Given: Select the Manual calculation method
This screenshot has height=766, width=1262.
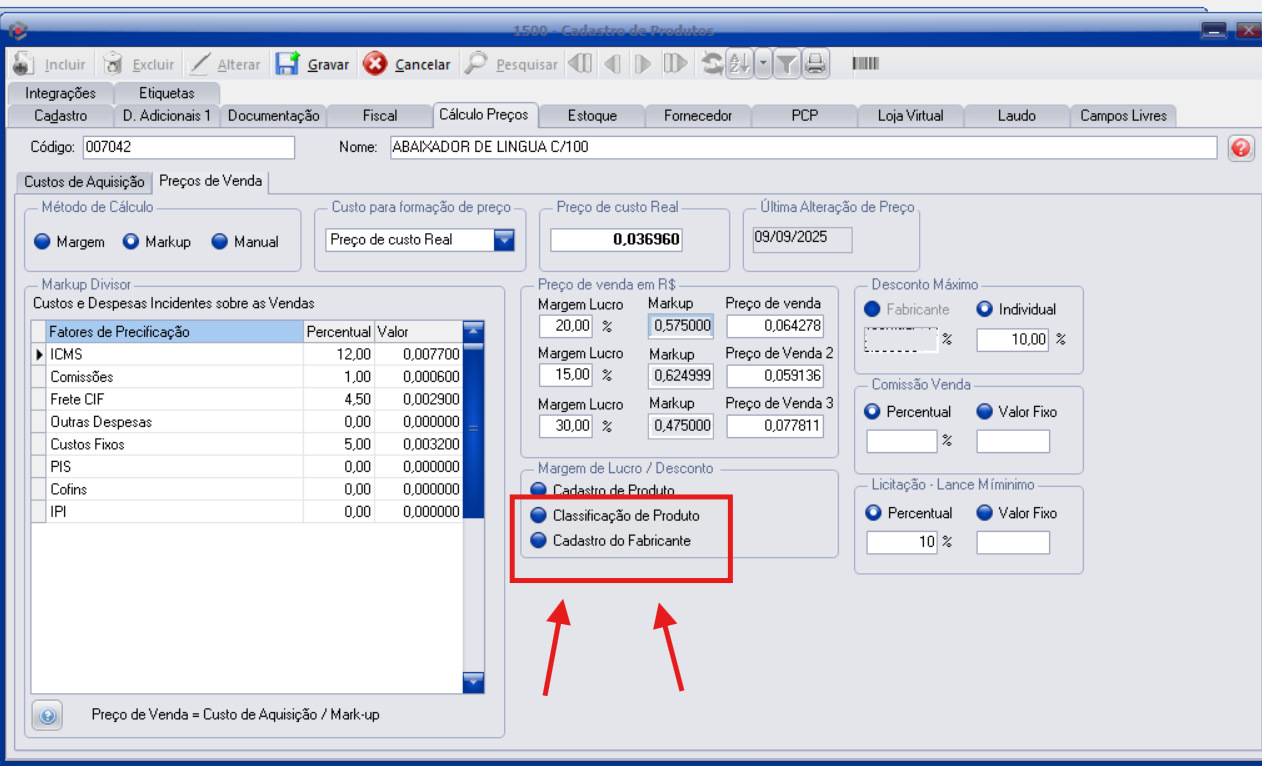Looking at the screenshot, I should tap(220, 242).
